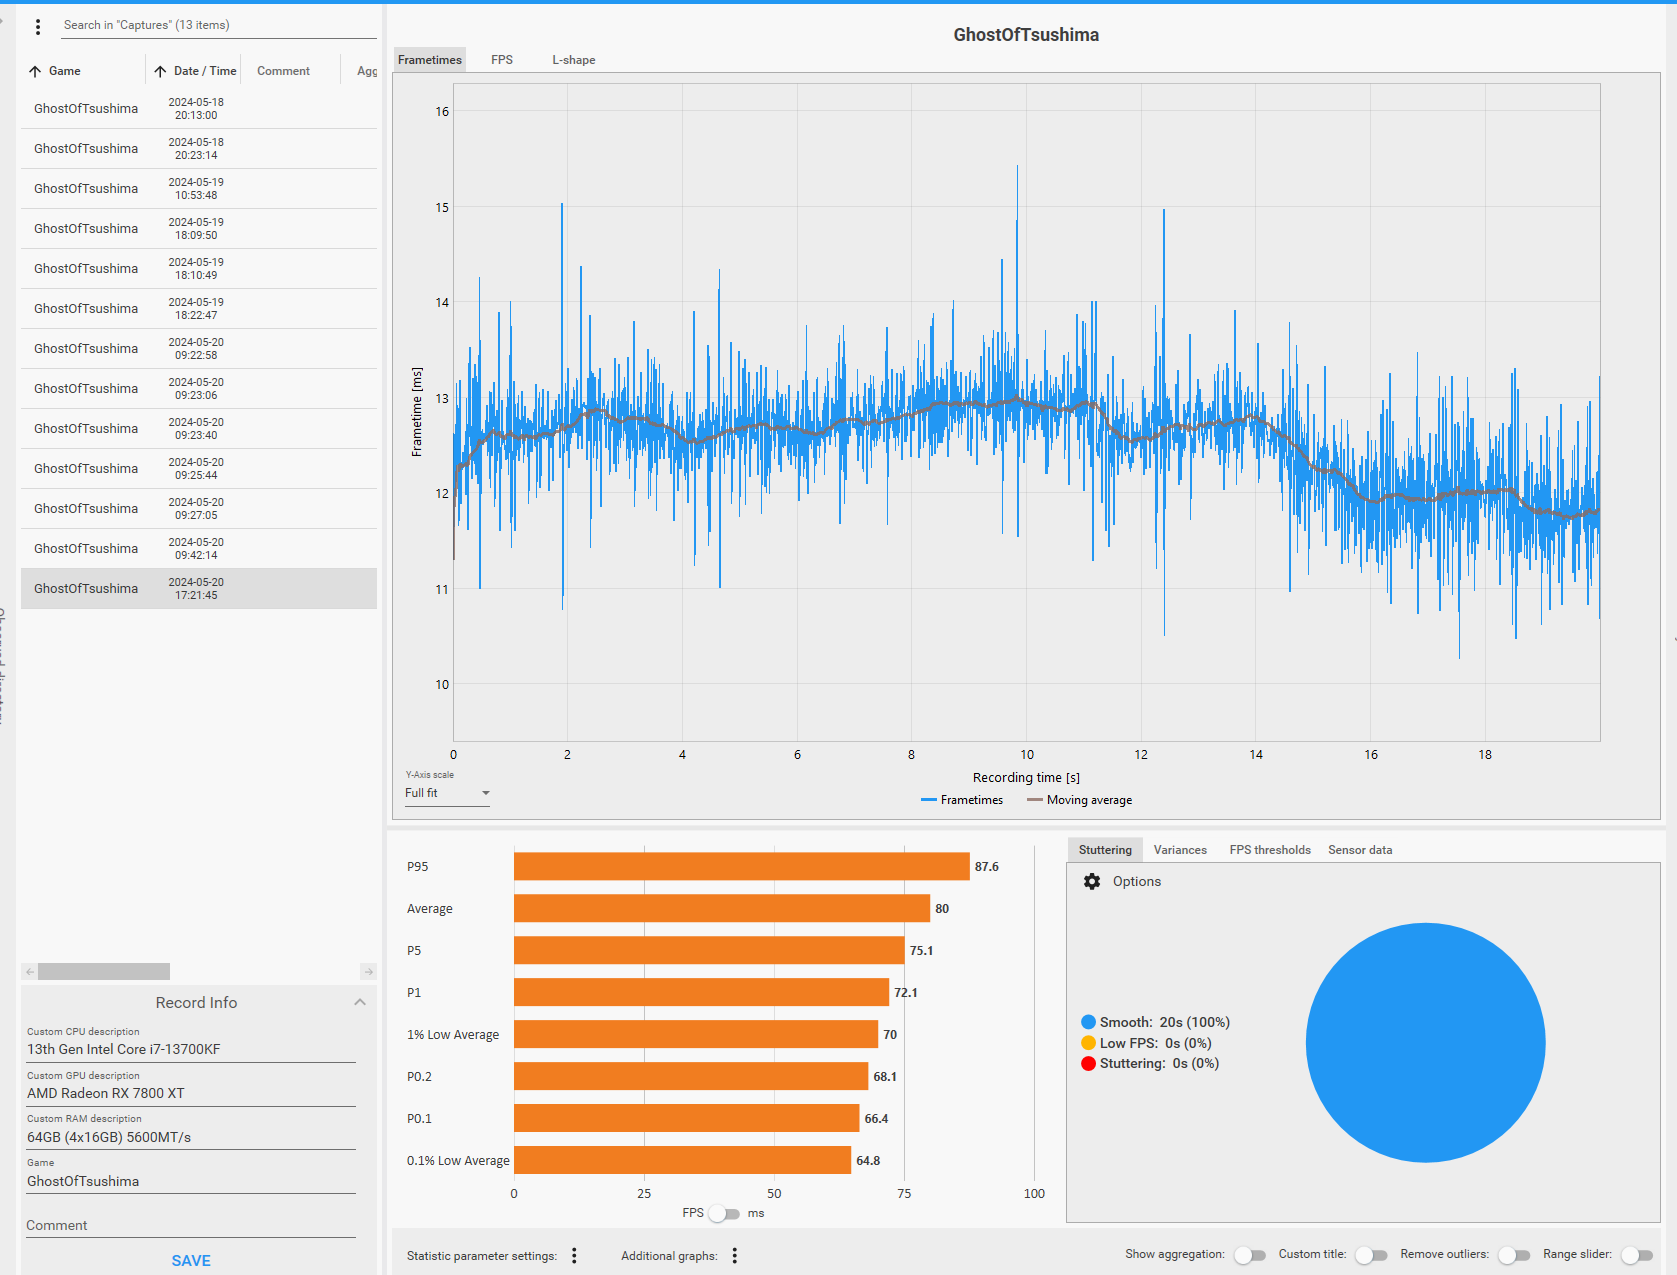Enable Custom title switch
This screenshot has height=1275, width=1677.
point(1371,1255)
